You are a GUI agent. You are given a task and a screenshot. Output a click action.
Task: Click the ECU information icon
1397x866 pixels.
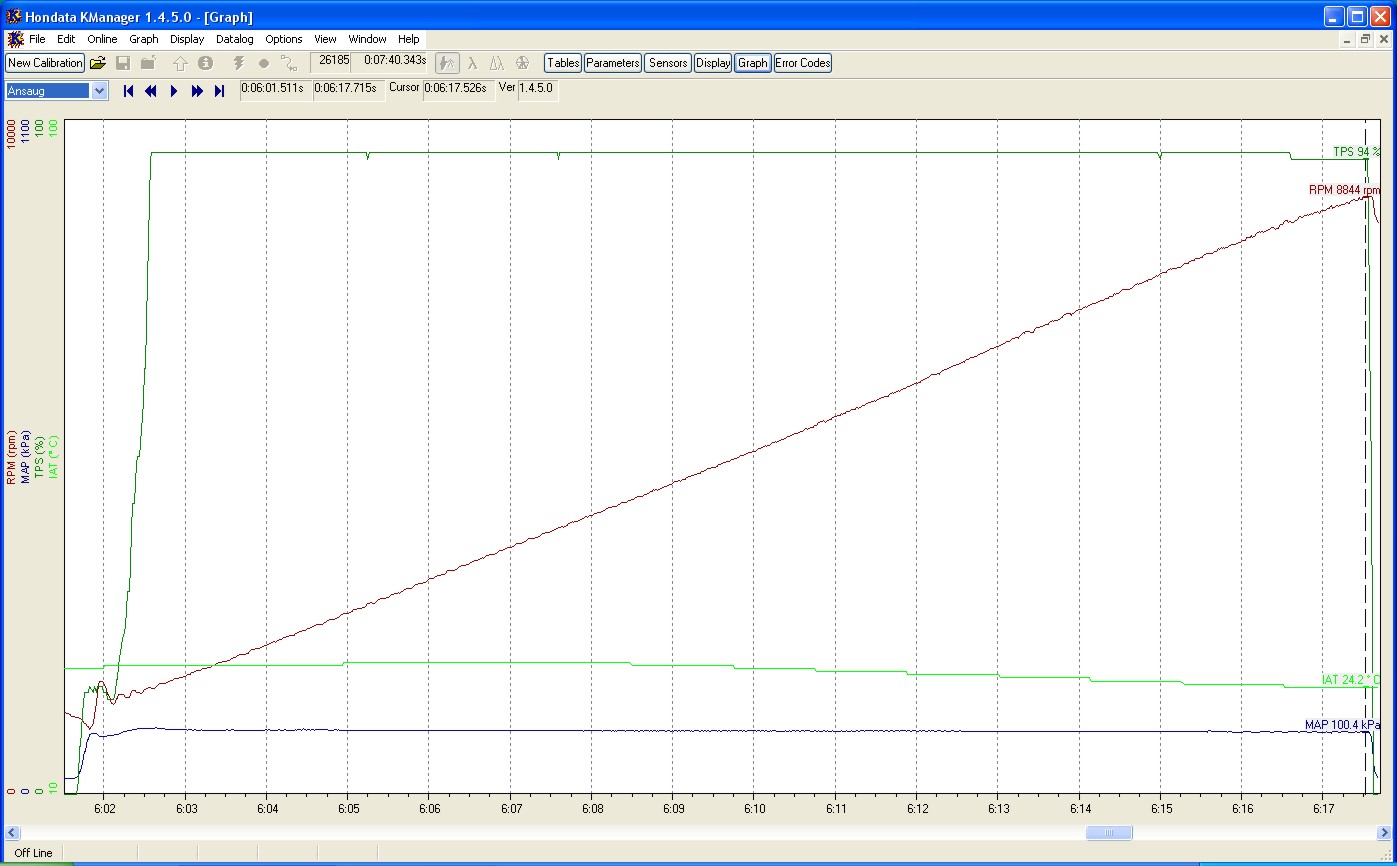205,63
